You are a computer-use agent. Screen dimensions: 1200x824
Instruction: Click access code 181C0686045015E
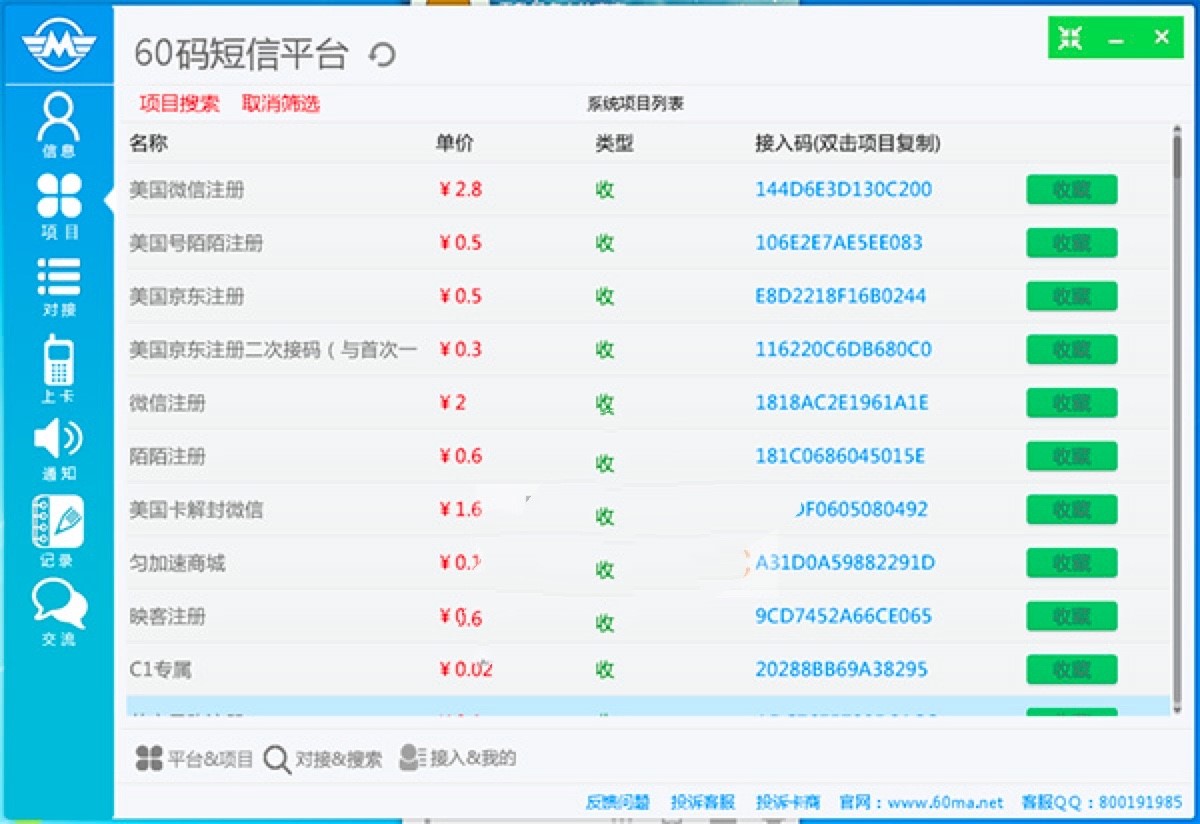tap(840, 456)
